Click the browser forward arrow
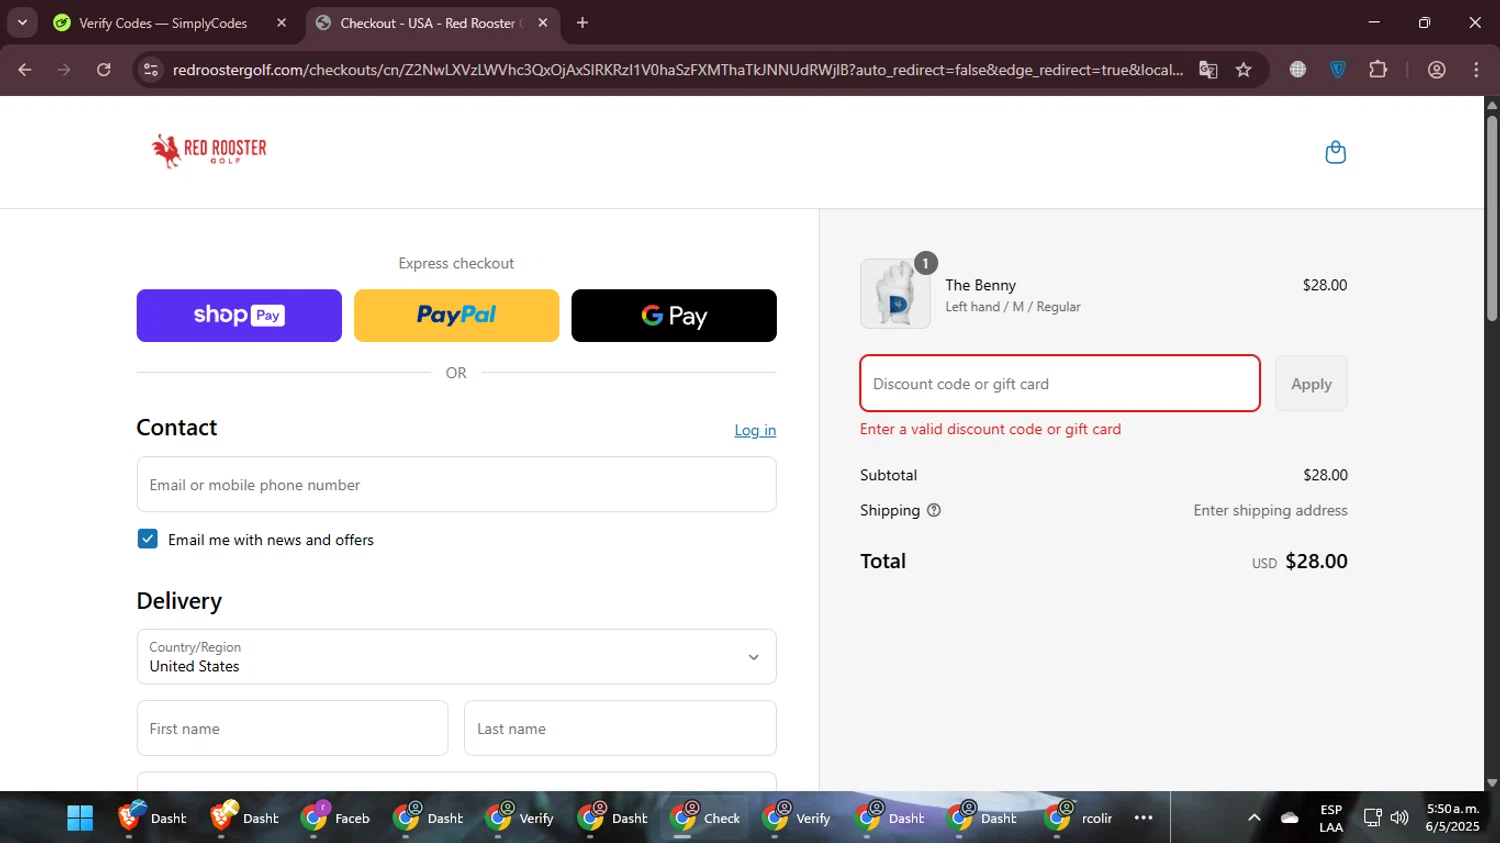 click(64, 69)
